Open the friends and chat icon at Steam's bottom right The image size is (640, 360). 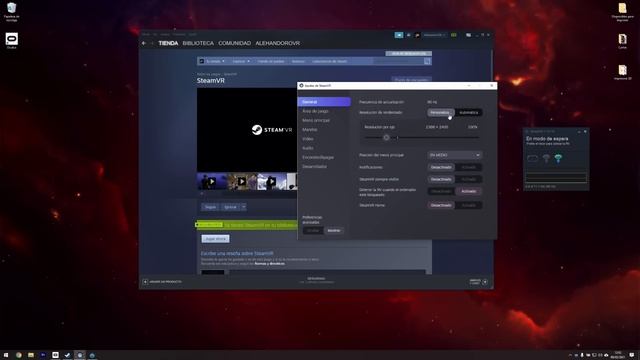(485, 282)
